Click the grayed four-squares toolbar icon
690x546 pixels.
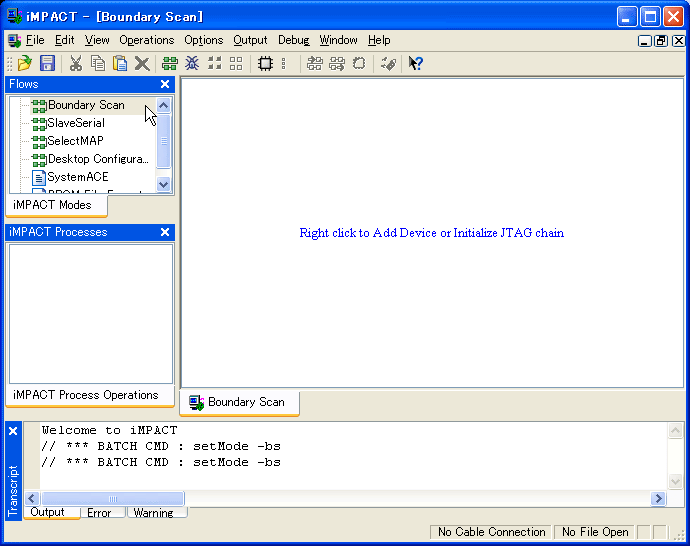pyautogui.click(x=214, y=63)
